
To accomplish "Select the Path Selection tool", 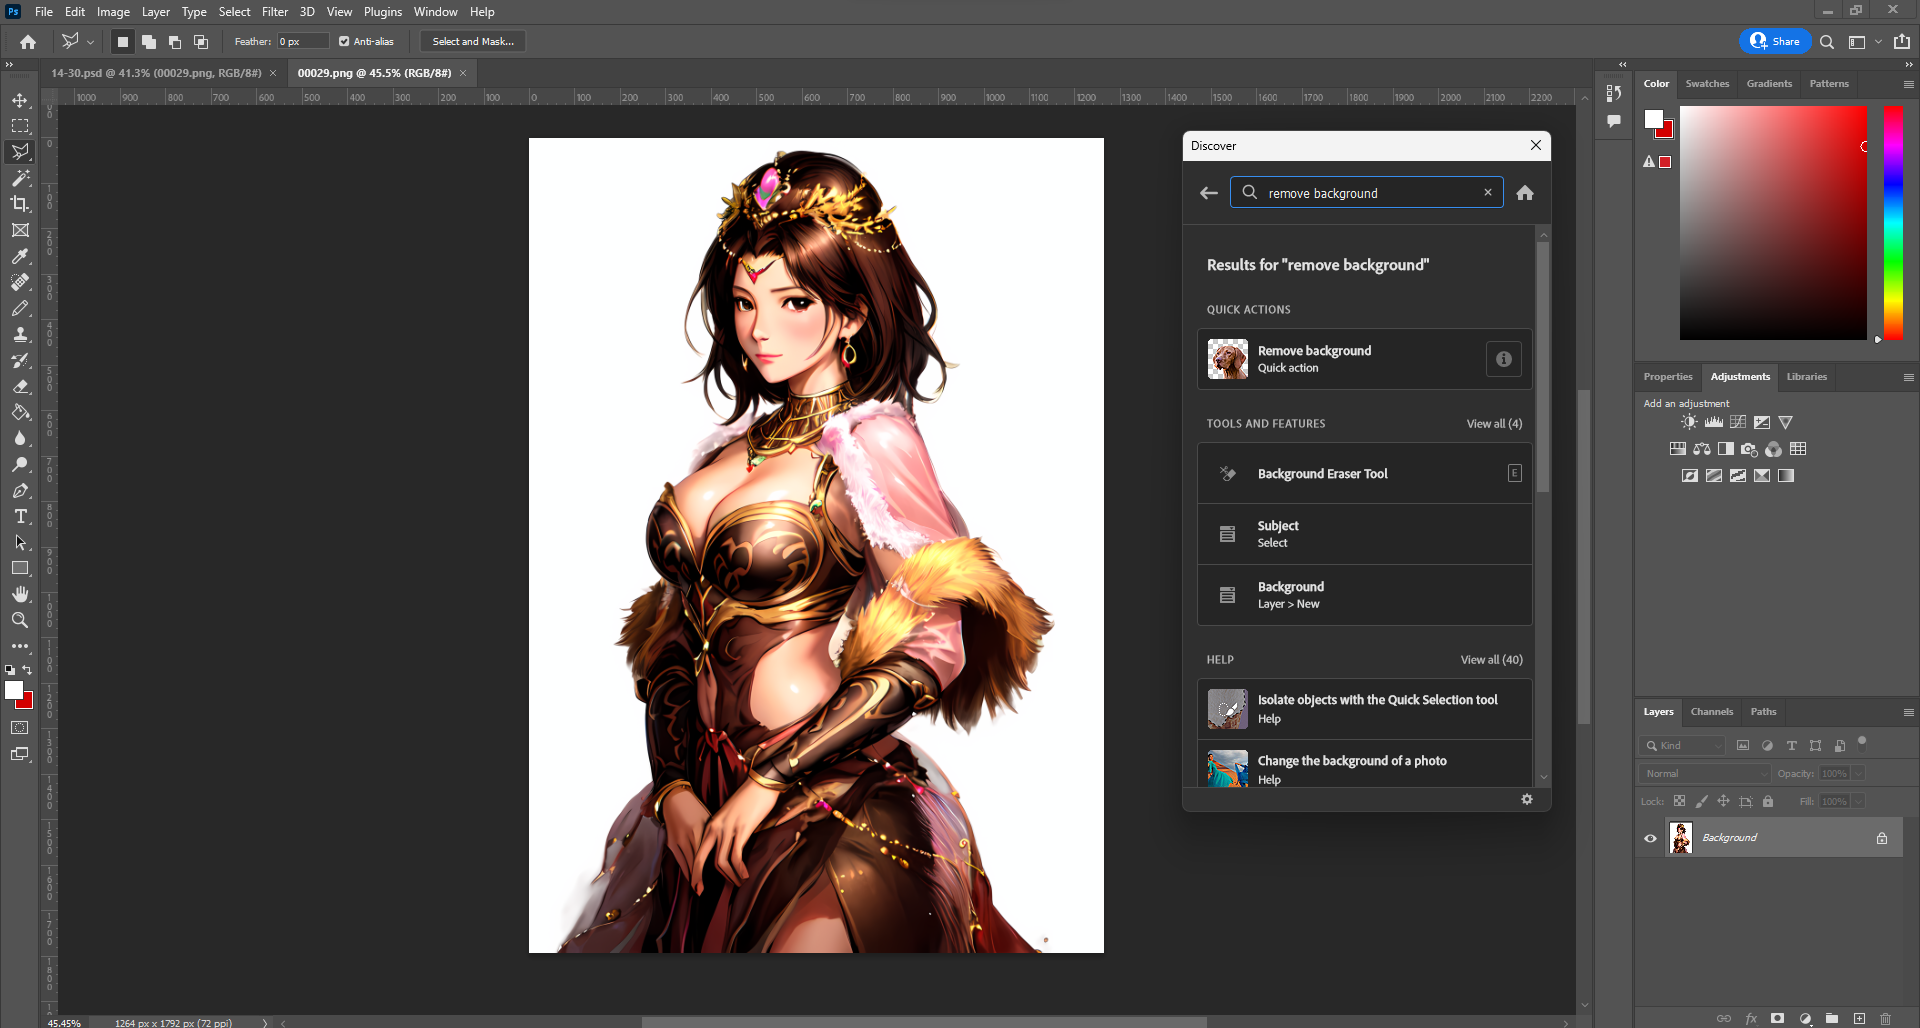I will pos(20,542).
